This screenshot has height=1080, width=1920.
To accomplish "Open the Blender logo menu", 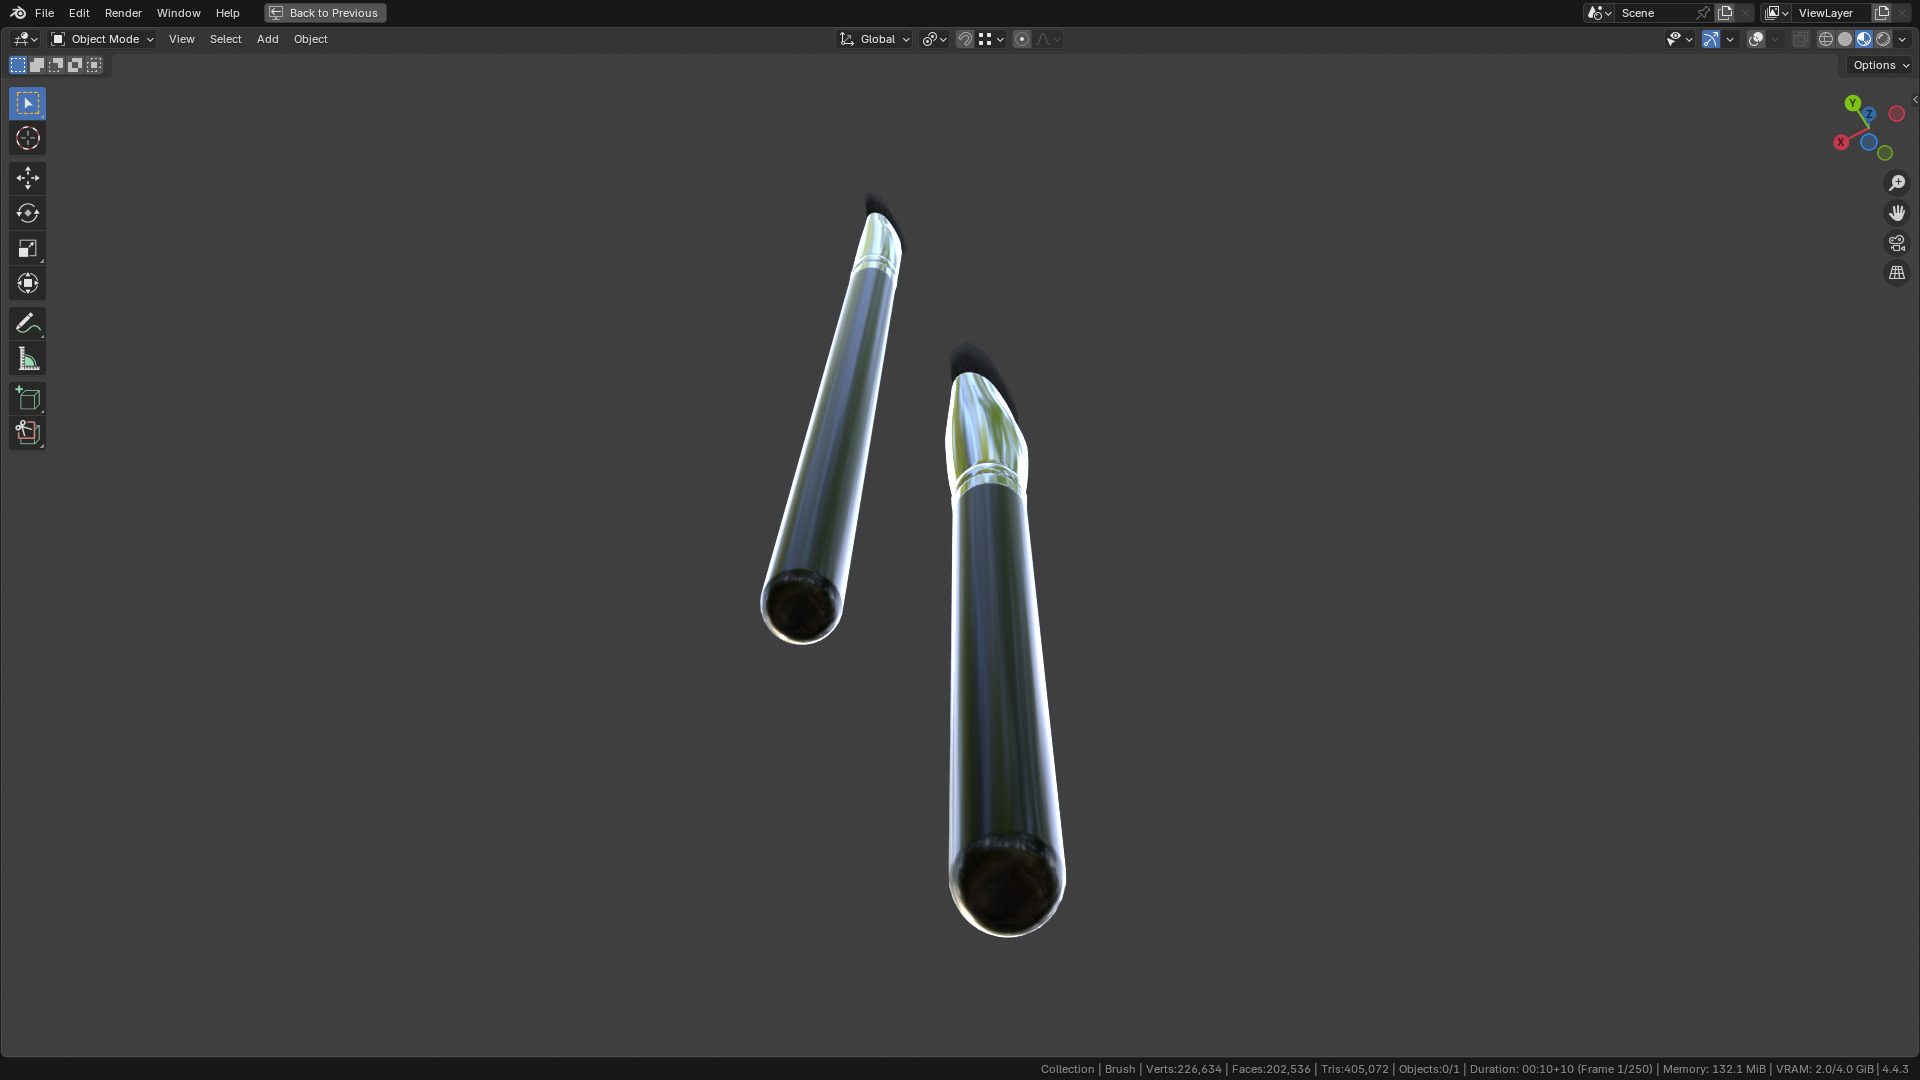I will pos(18,13).
